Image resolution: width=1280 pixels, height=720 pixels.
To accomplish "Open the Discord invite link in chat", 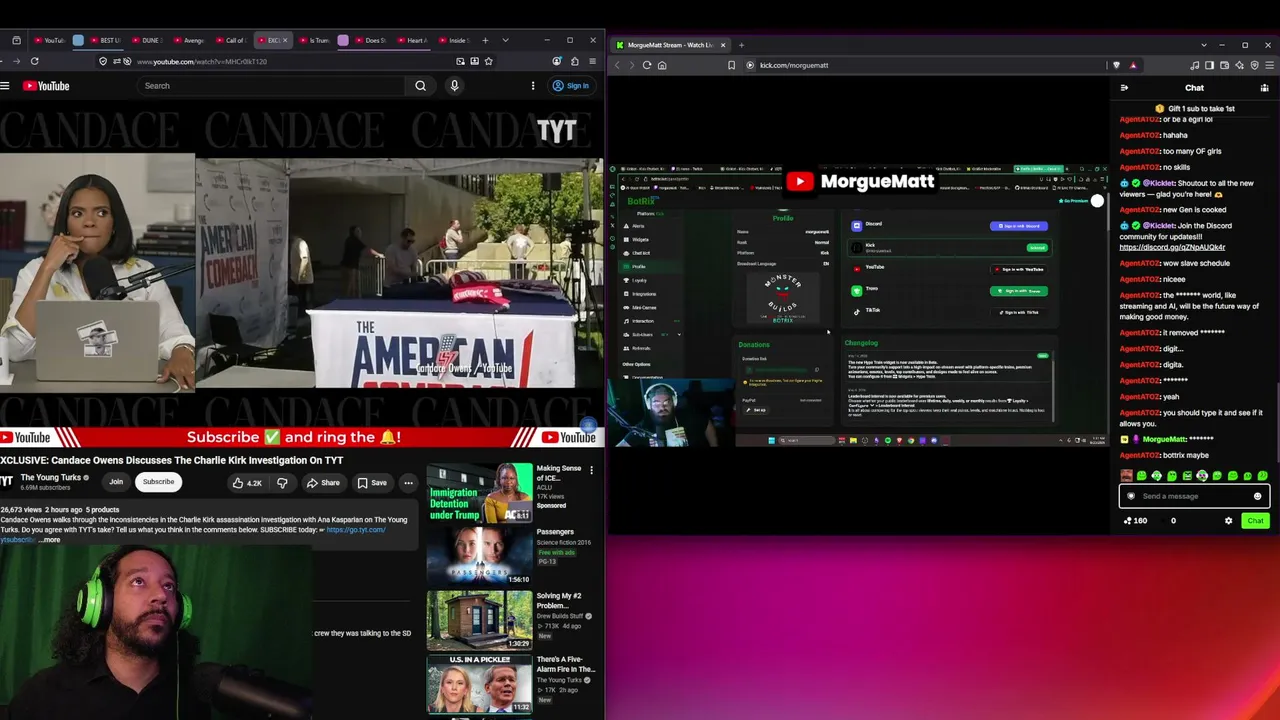I will click(x=1172, y=247).
